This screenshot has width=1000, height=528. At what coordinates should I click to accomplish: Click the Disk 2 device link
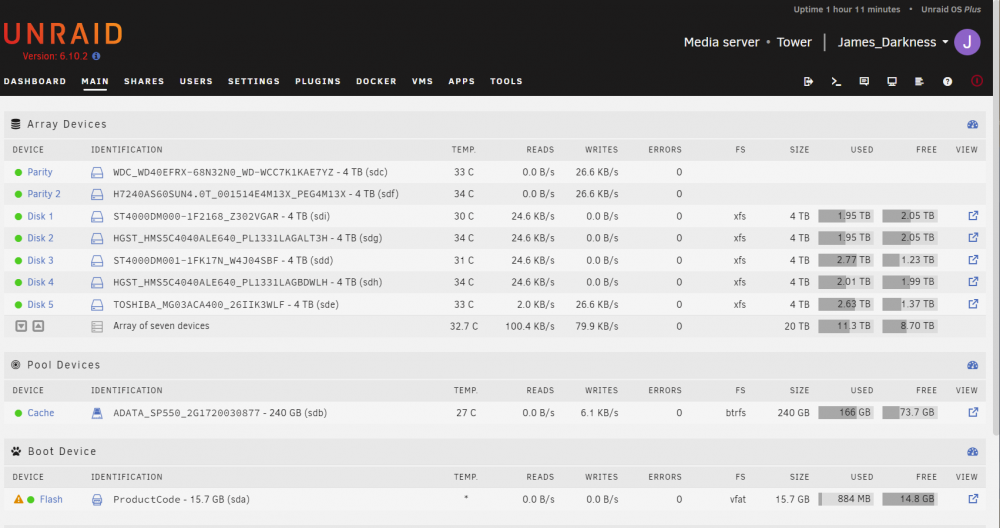(x=40, y=238)
